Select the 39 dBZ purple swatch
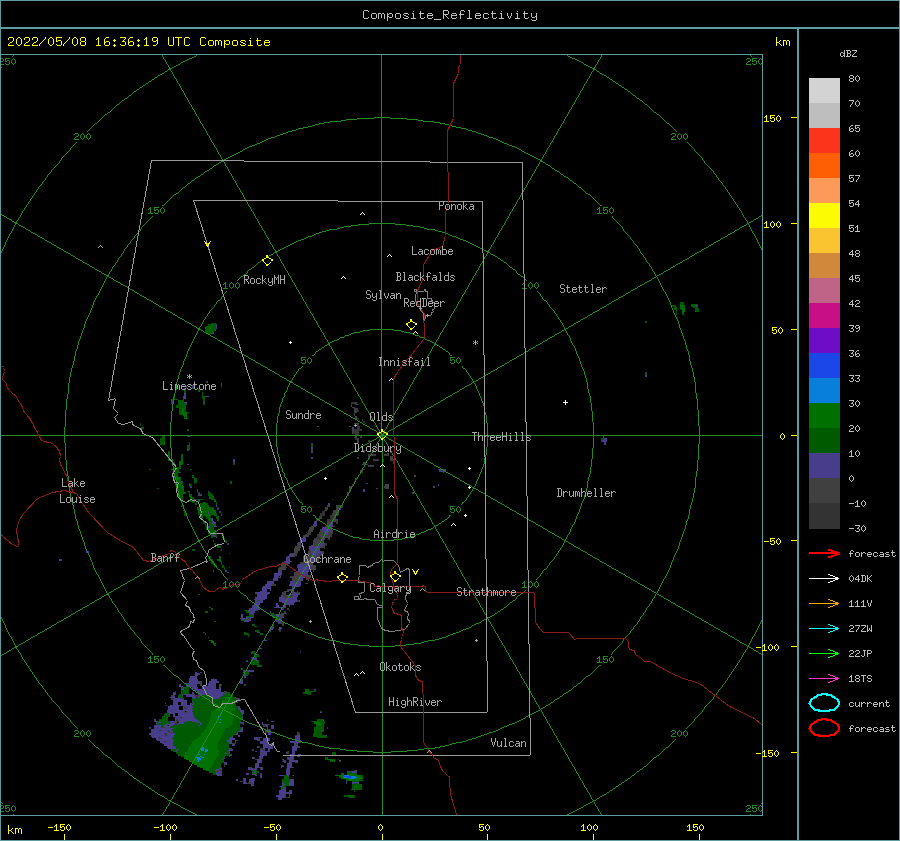This screenshot has width=900, height=841. coord(824,341)
